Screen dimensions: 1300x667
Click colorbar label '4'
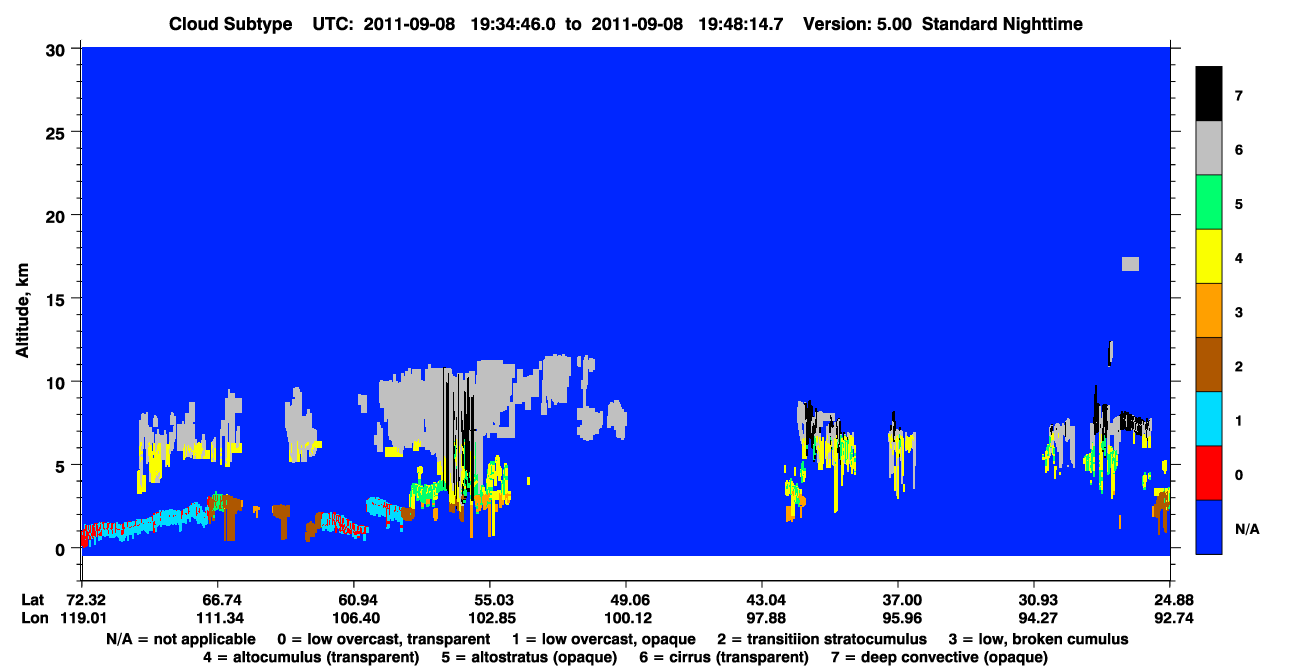pos(1239,258)
